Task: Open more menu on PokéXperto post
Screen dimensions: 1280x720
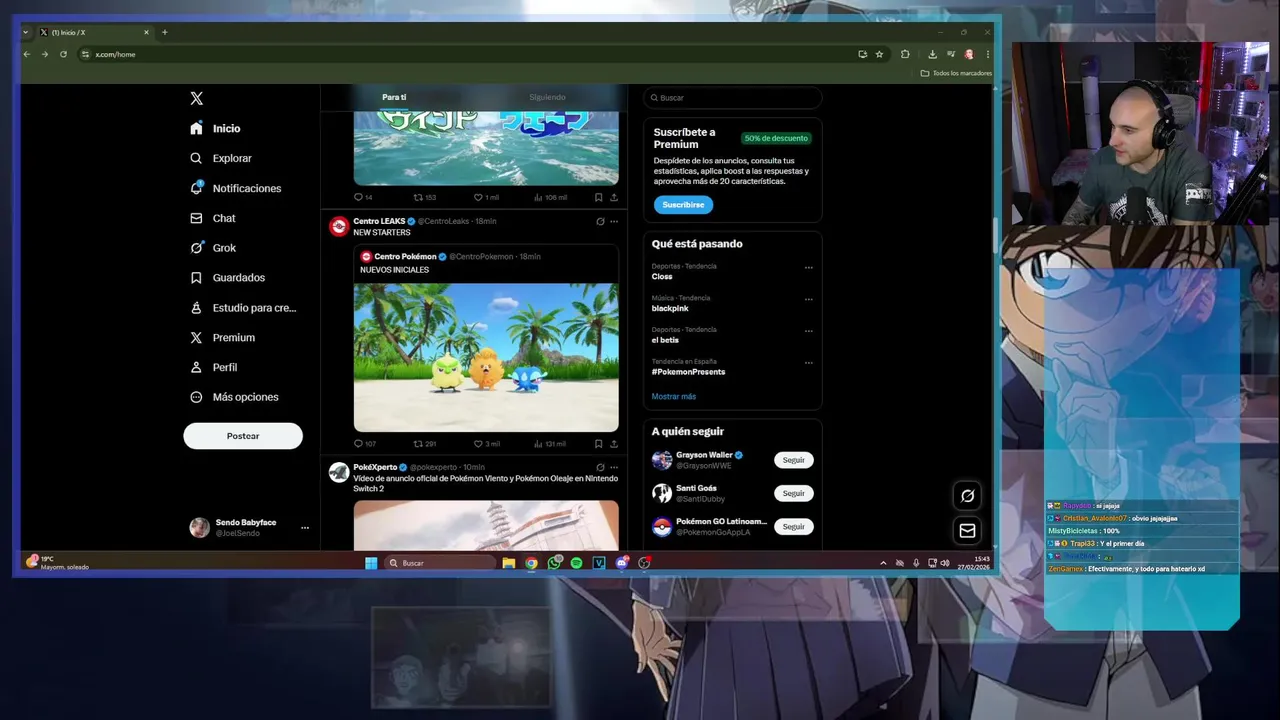Action: pyautogui.click(x=614, y=467)
